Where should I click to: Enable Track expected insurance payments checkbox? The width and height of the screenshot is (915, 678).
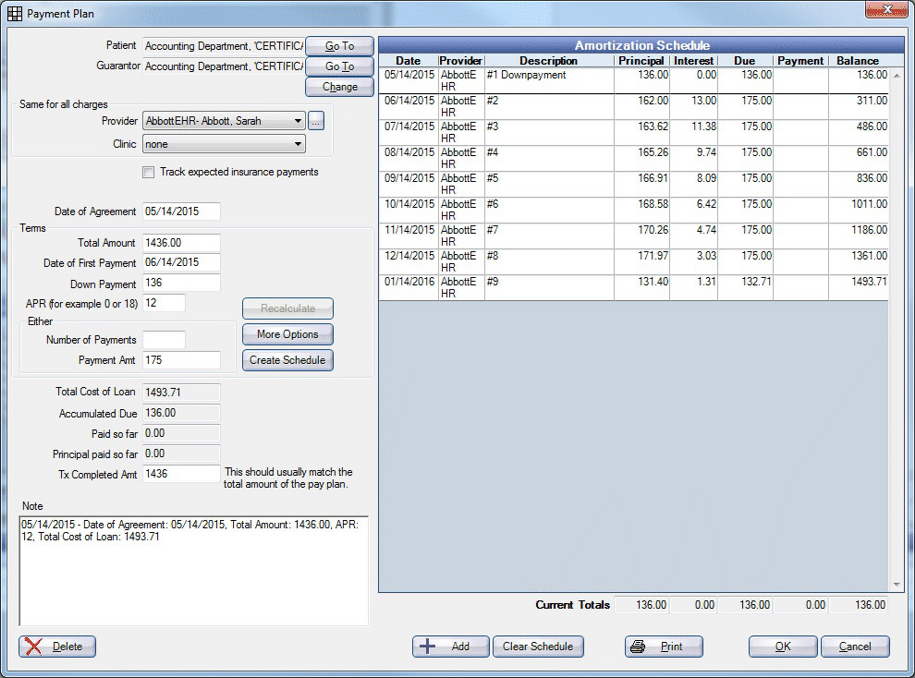click(x=149, y=172)
